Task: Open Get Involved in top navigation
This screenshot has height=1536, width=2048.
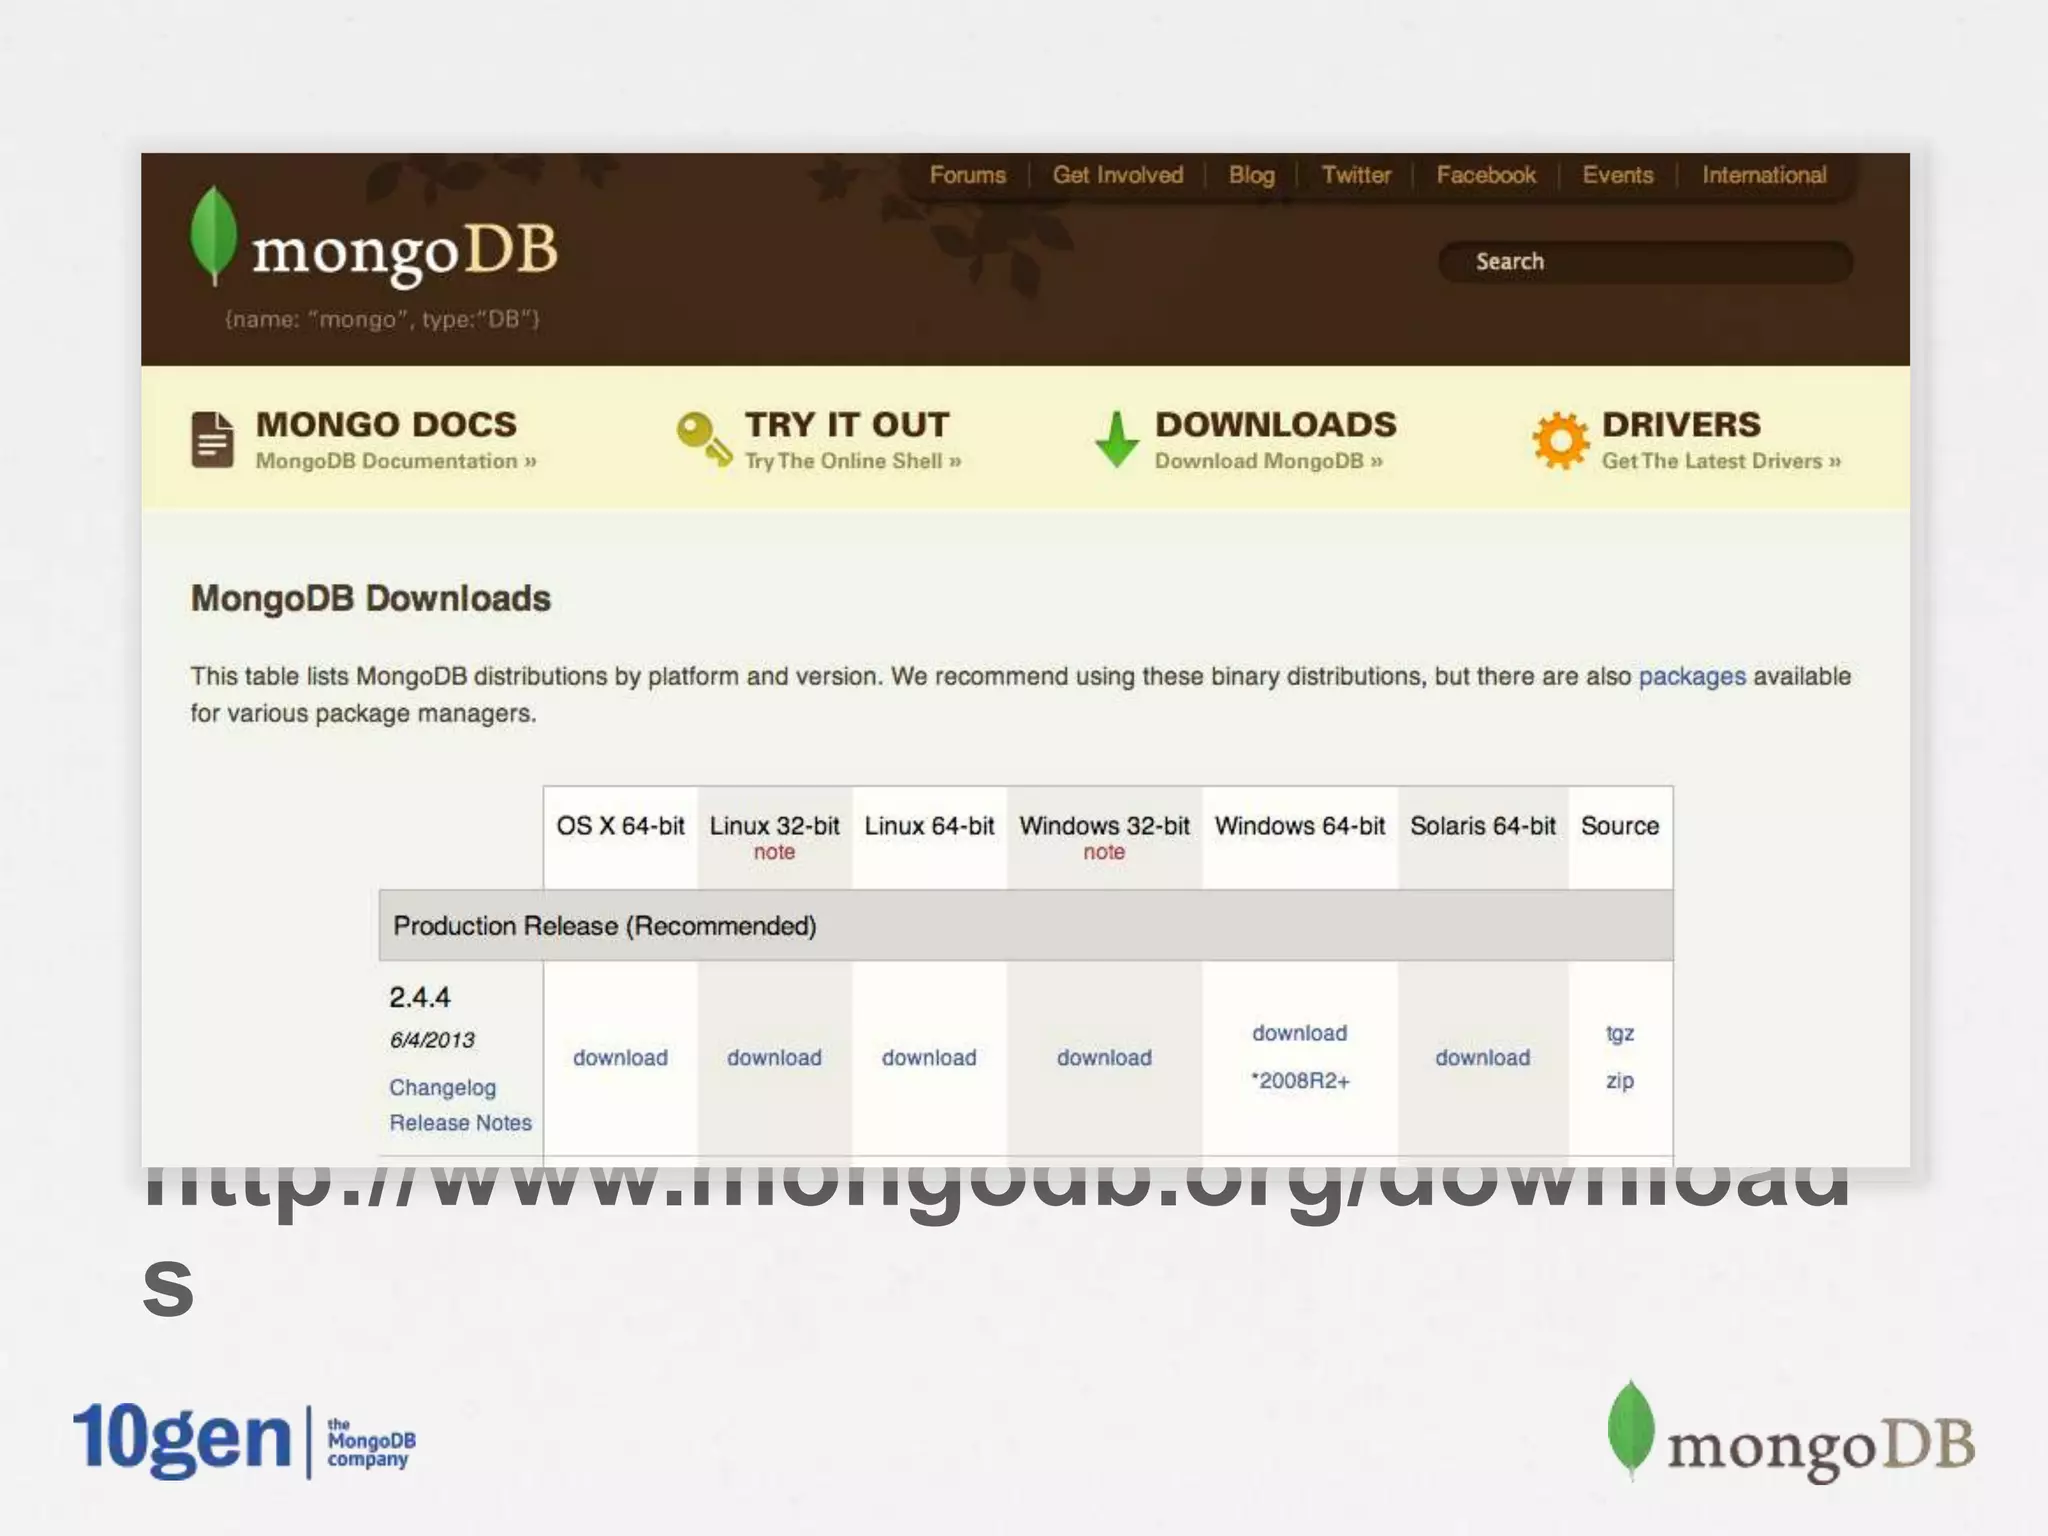Action: coord(1117,175)
